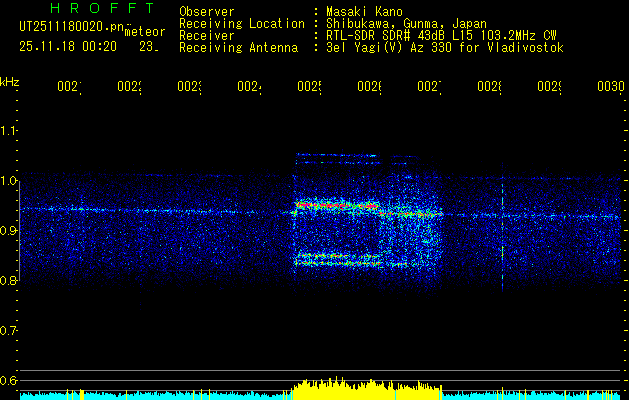
Task: Click the observer name Masaki Kano
Action: (x=364, y=12)
